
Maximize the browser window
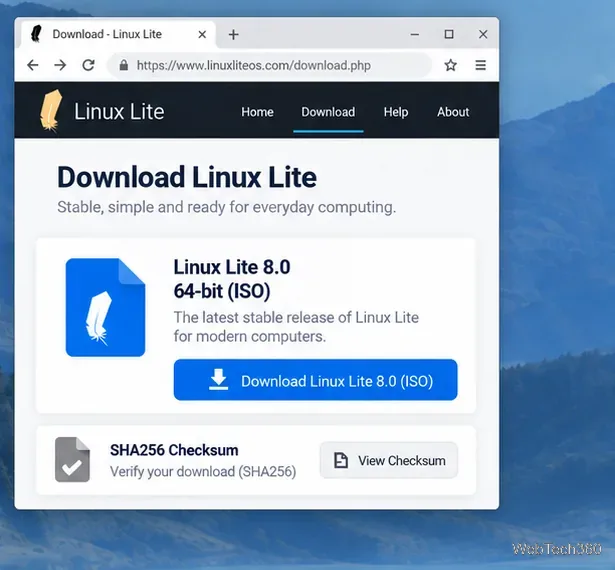(x=449, y=35)
